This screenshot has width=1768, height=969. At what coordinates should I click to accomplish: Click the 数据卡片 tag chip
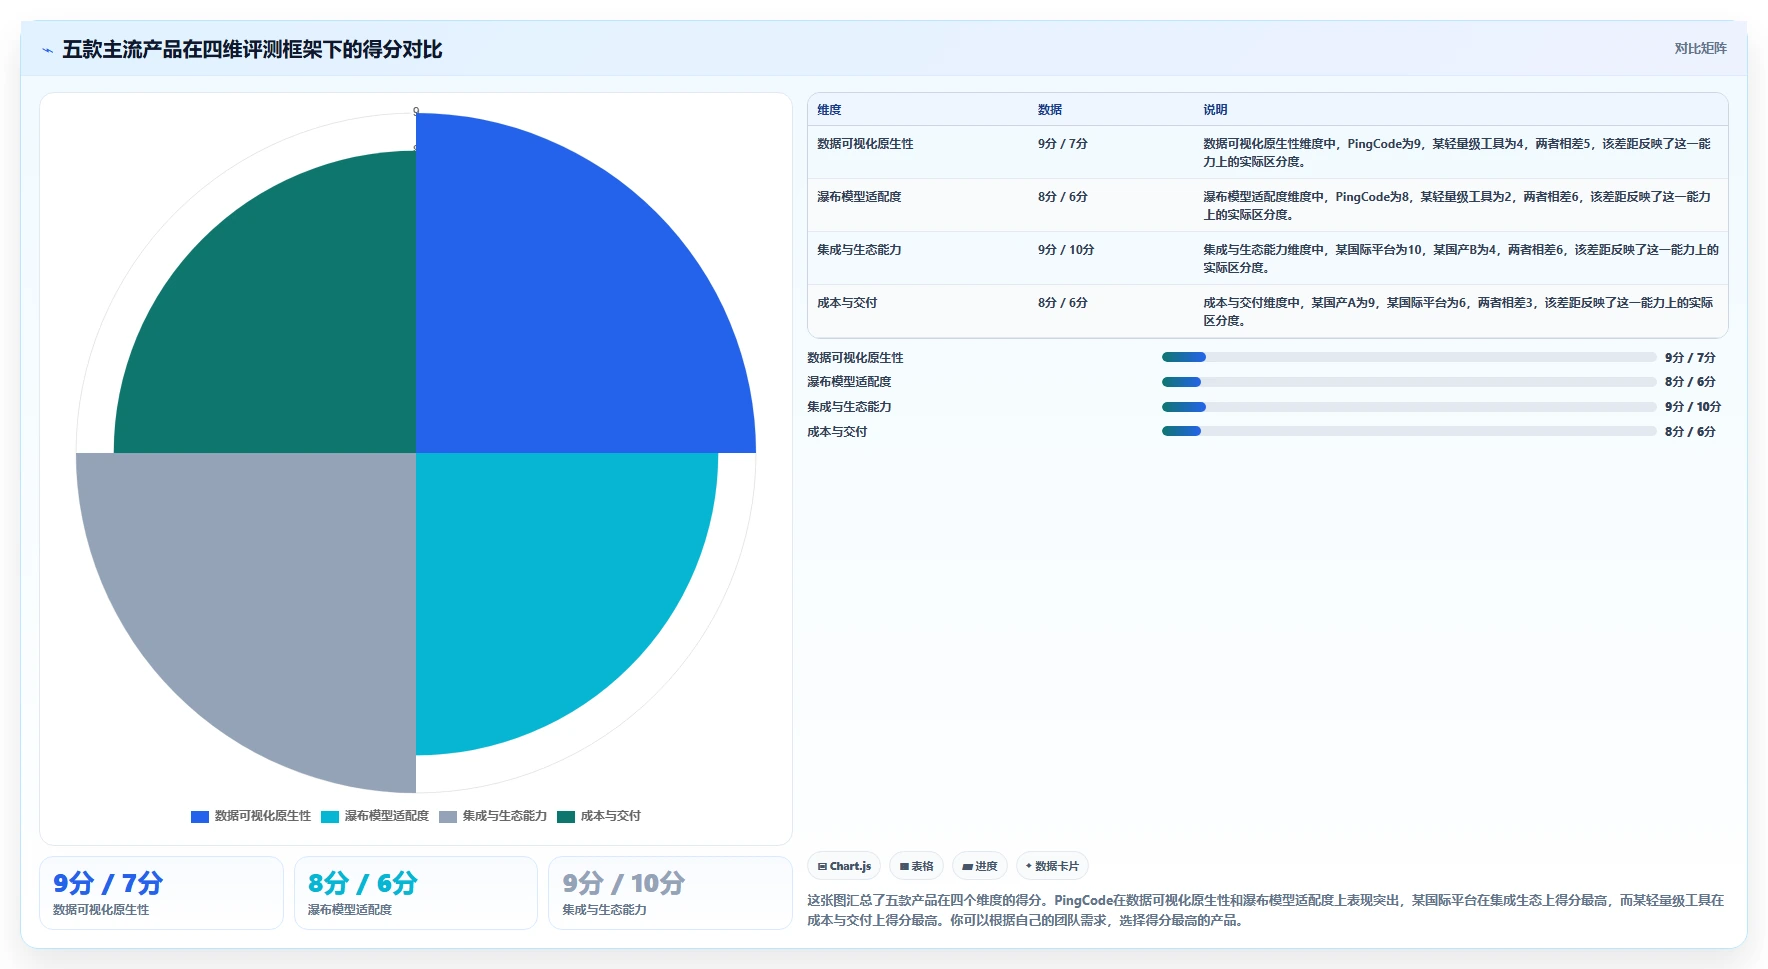point(1052,866)
